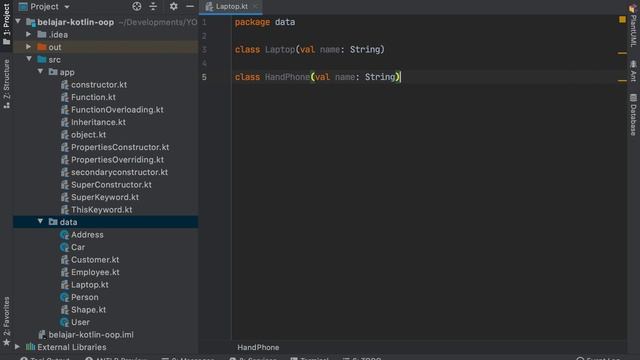The height and width of the screenshot is (360, 640).
Task: Open ThisKeyword.kt file
Action: coord(101,210)
